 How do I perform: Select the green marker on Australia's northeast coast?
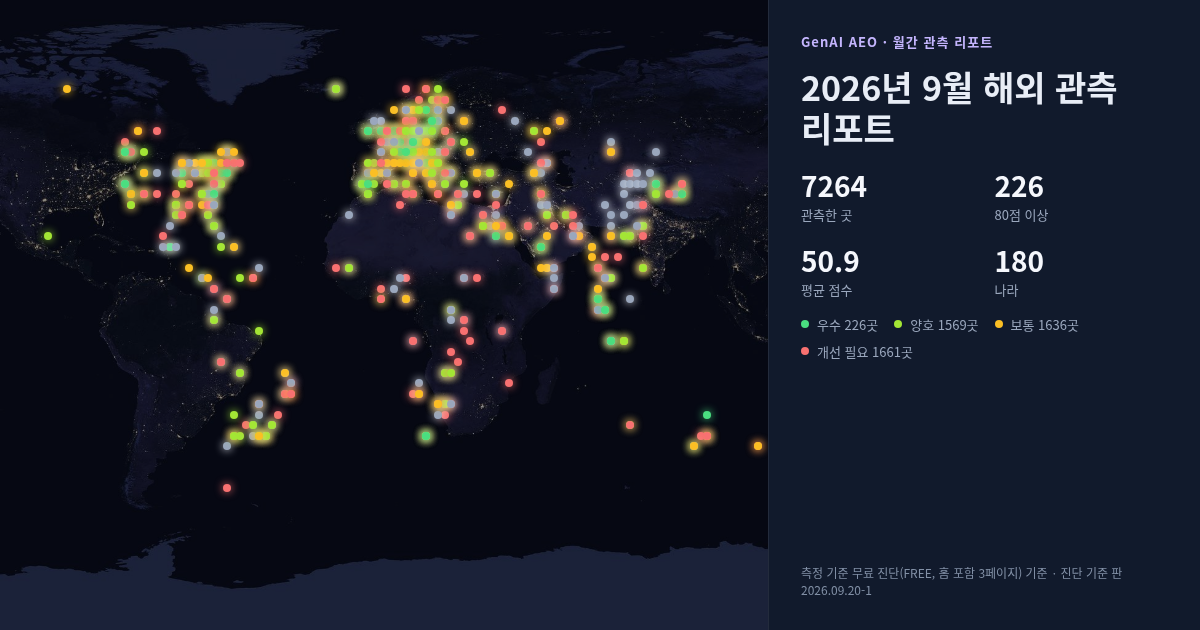tap(707, 415)
